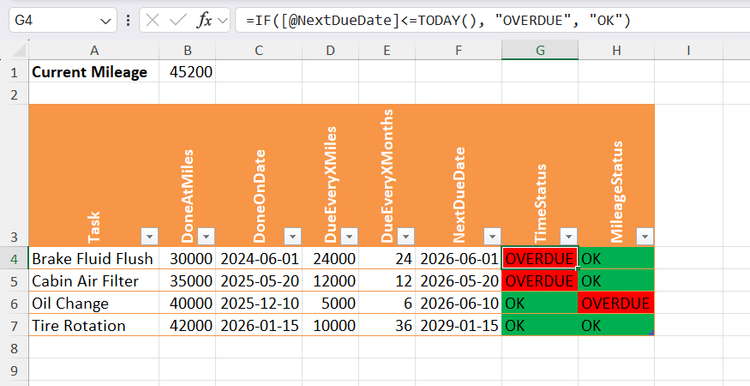Click the 24000 DueEveryXMiles cell
This screenshot has height=386, width=750.
point(331,258)
